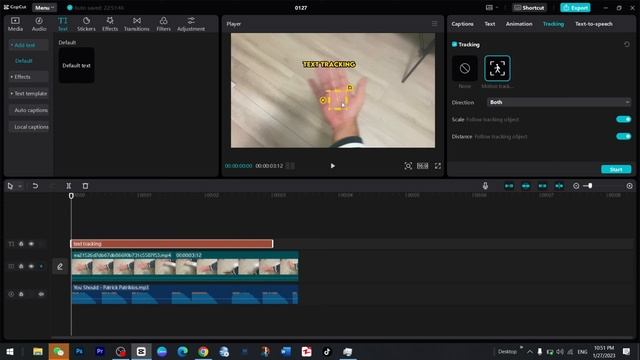Hide the video track with eye icon
The width and height of the screenshot is (640, 360).
coord(31,266)
